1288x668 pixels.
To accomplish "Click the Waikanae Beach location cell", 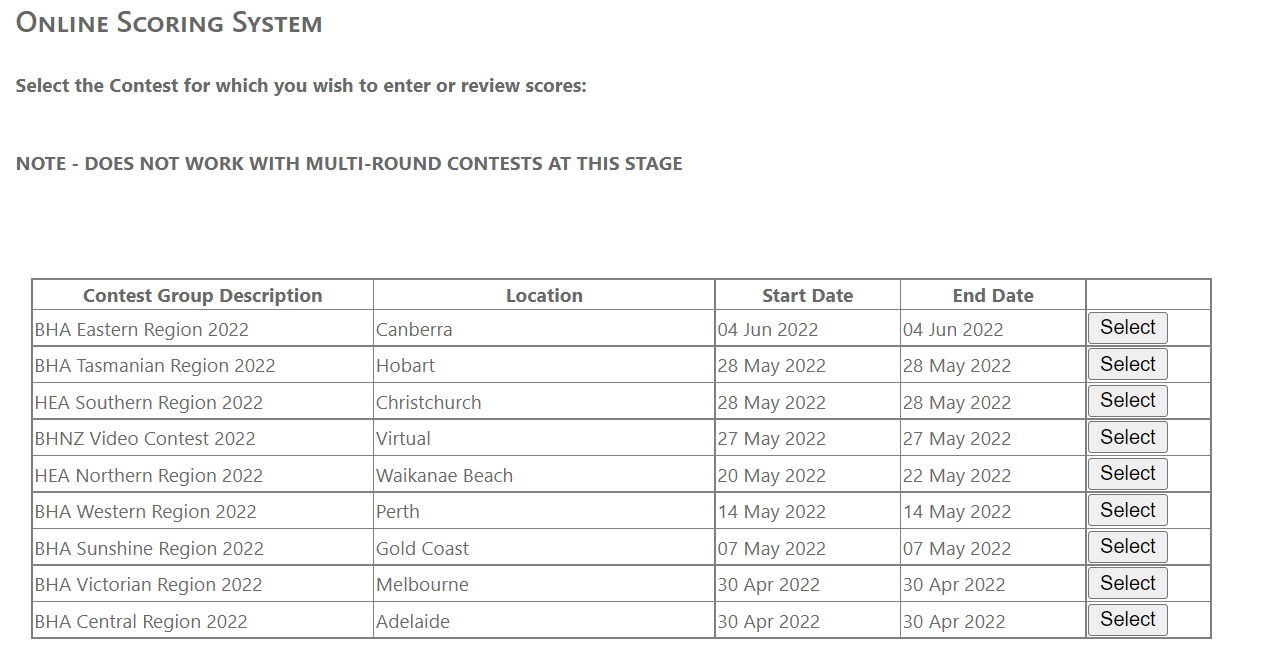I will [444, 476].
